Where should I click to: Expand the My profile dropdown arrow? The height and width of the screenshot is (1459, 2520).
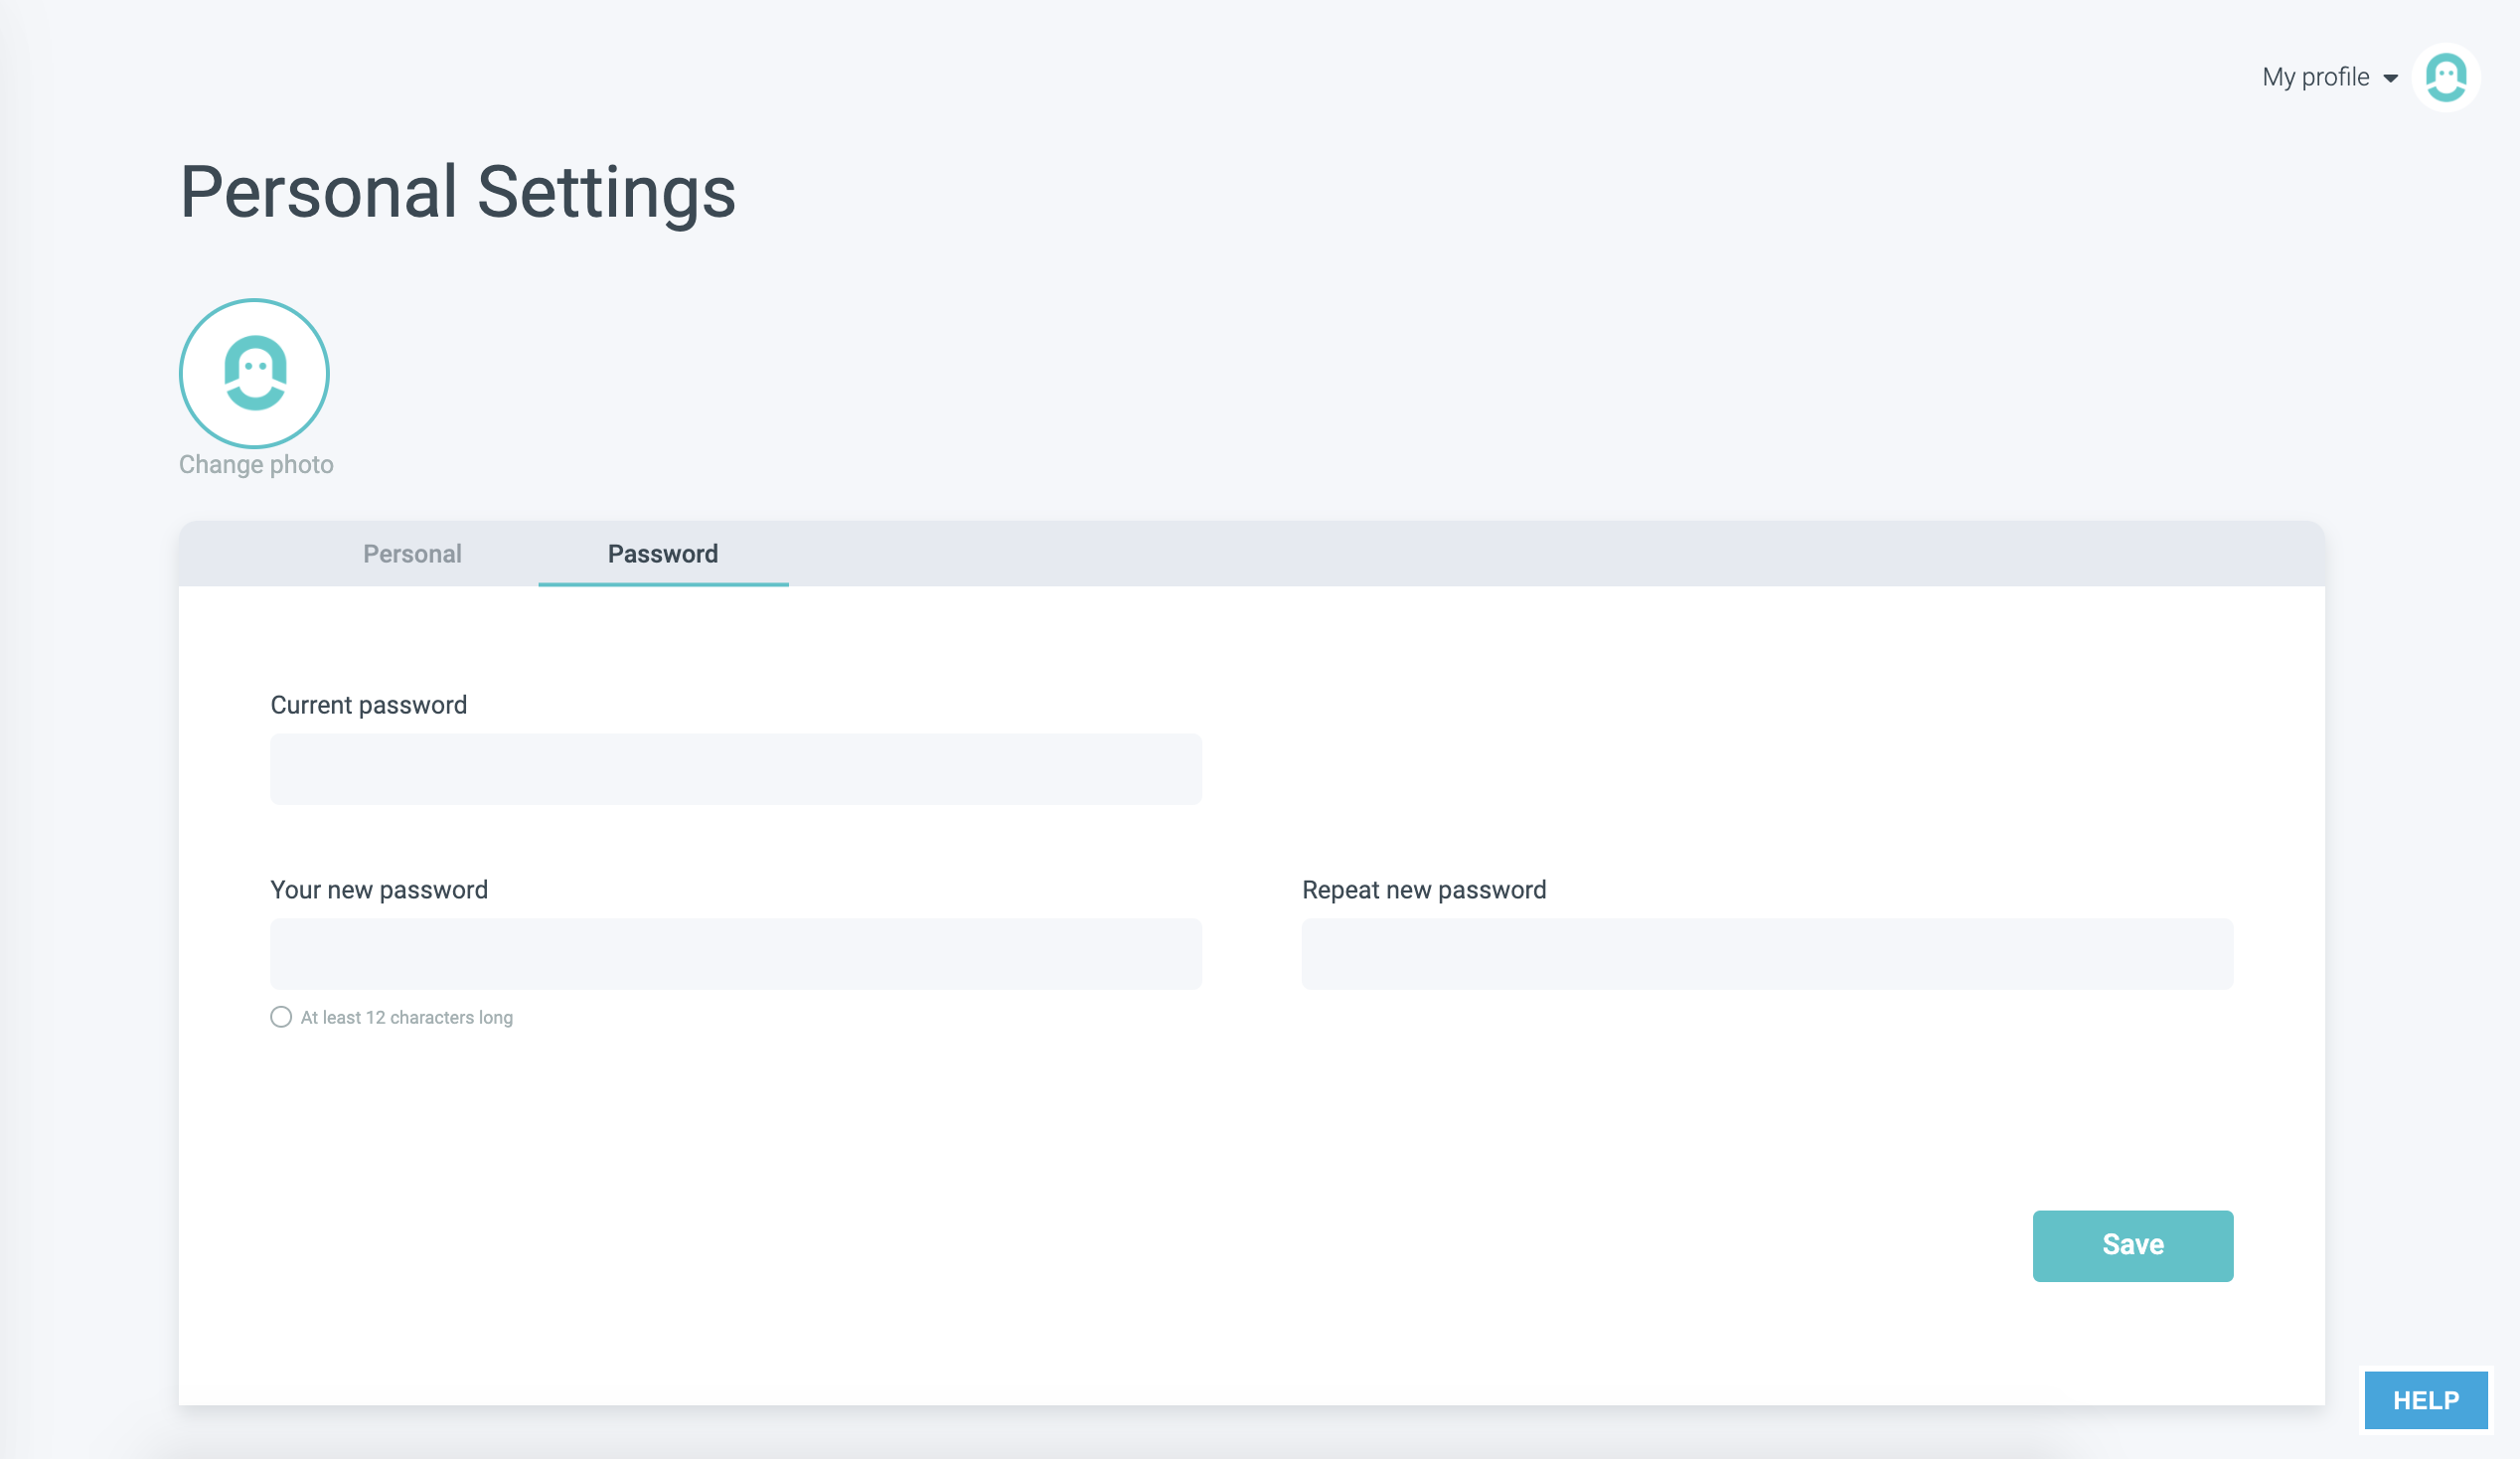pyautogui.click(x=2390, y=78)
